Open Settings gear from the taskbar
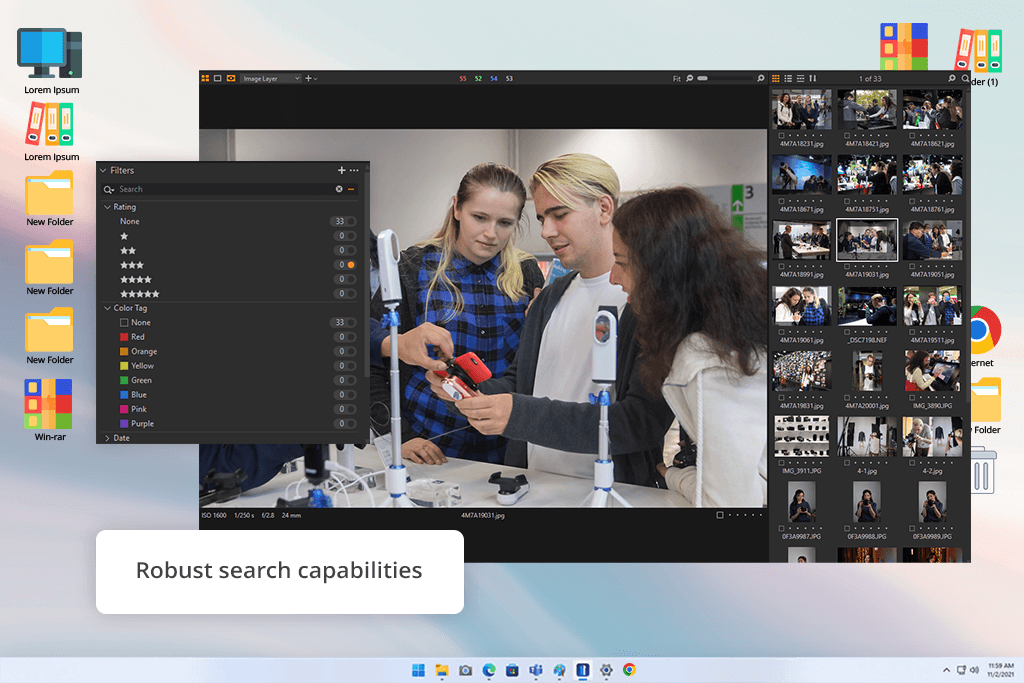Viewport: 1024px width, 683px height. [x=606, y=670]
